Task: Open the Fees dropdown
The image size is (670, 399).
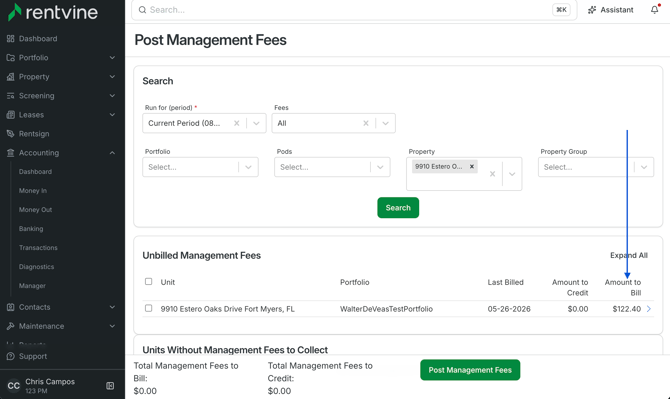Action: (385, 123)
